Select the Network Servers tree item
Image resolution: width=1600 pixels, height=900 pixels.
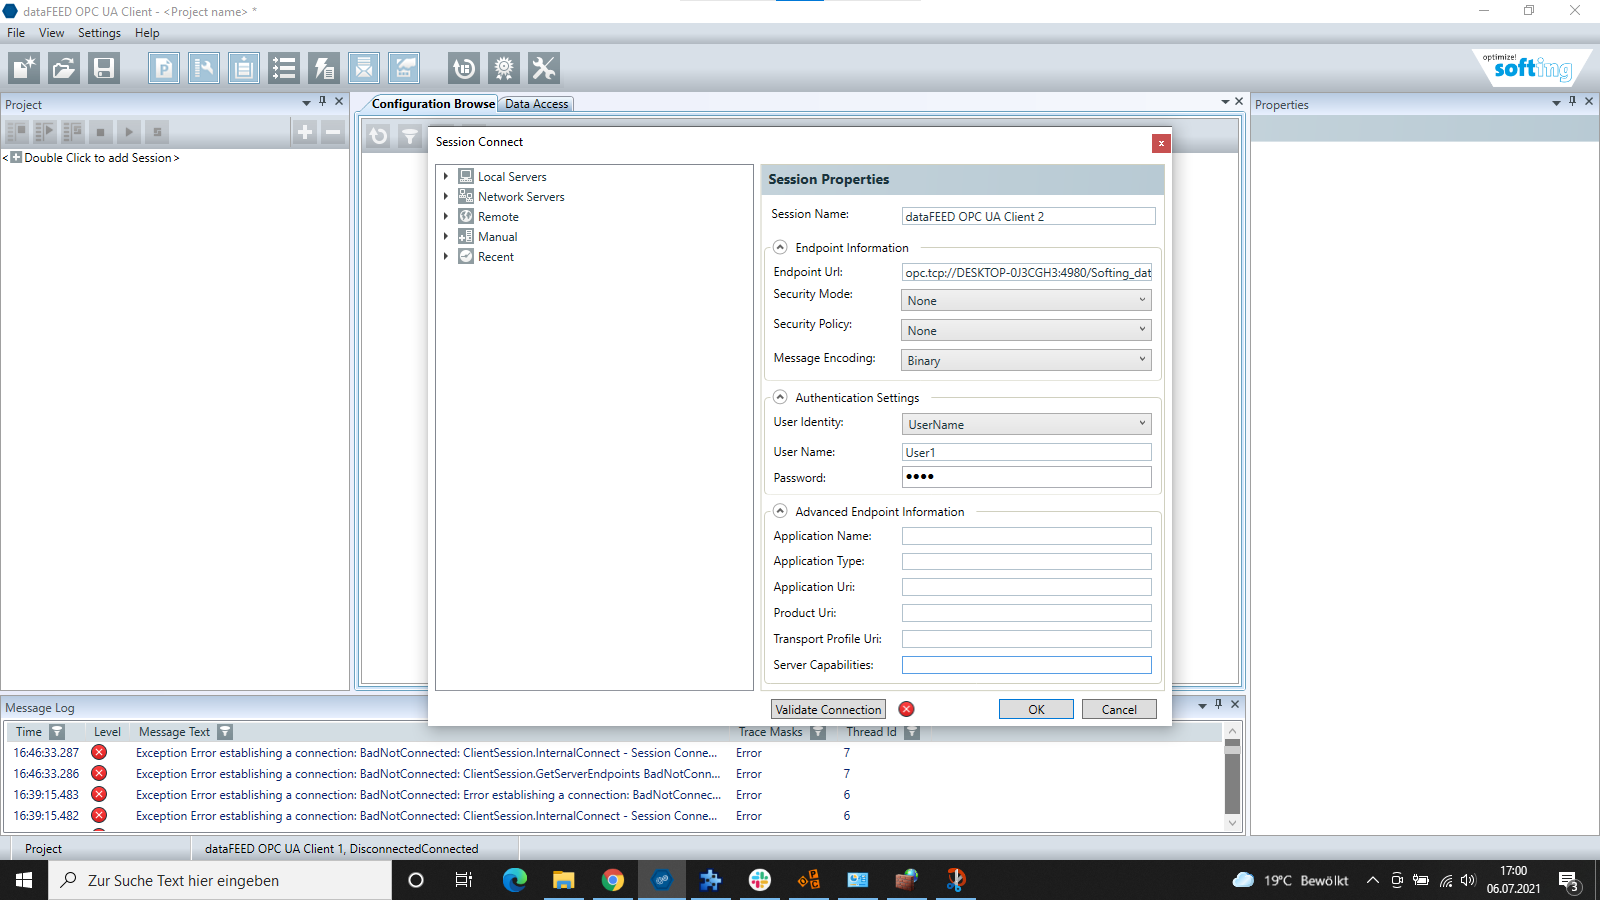[521, 197]
